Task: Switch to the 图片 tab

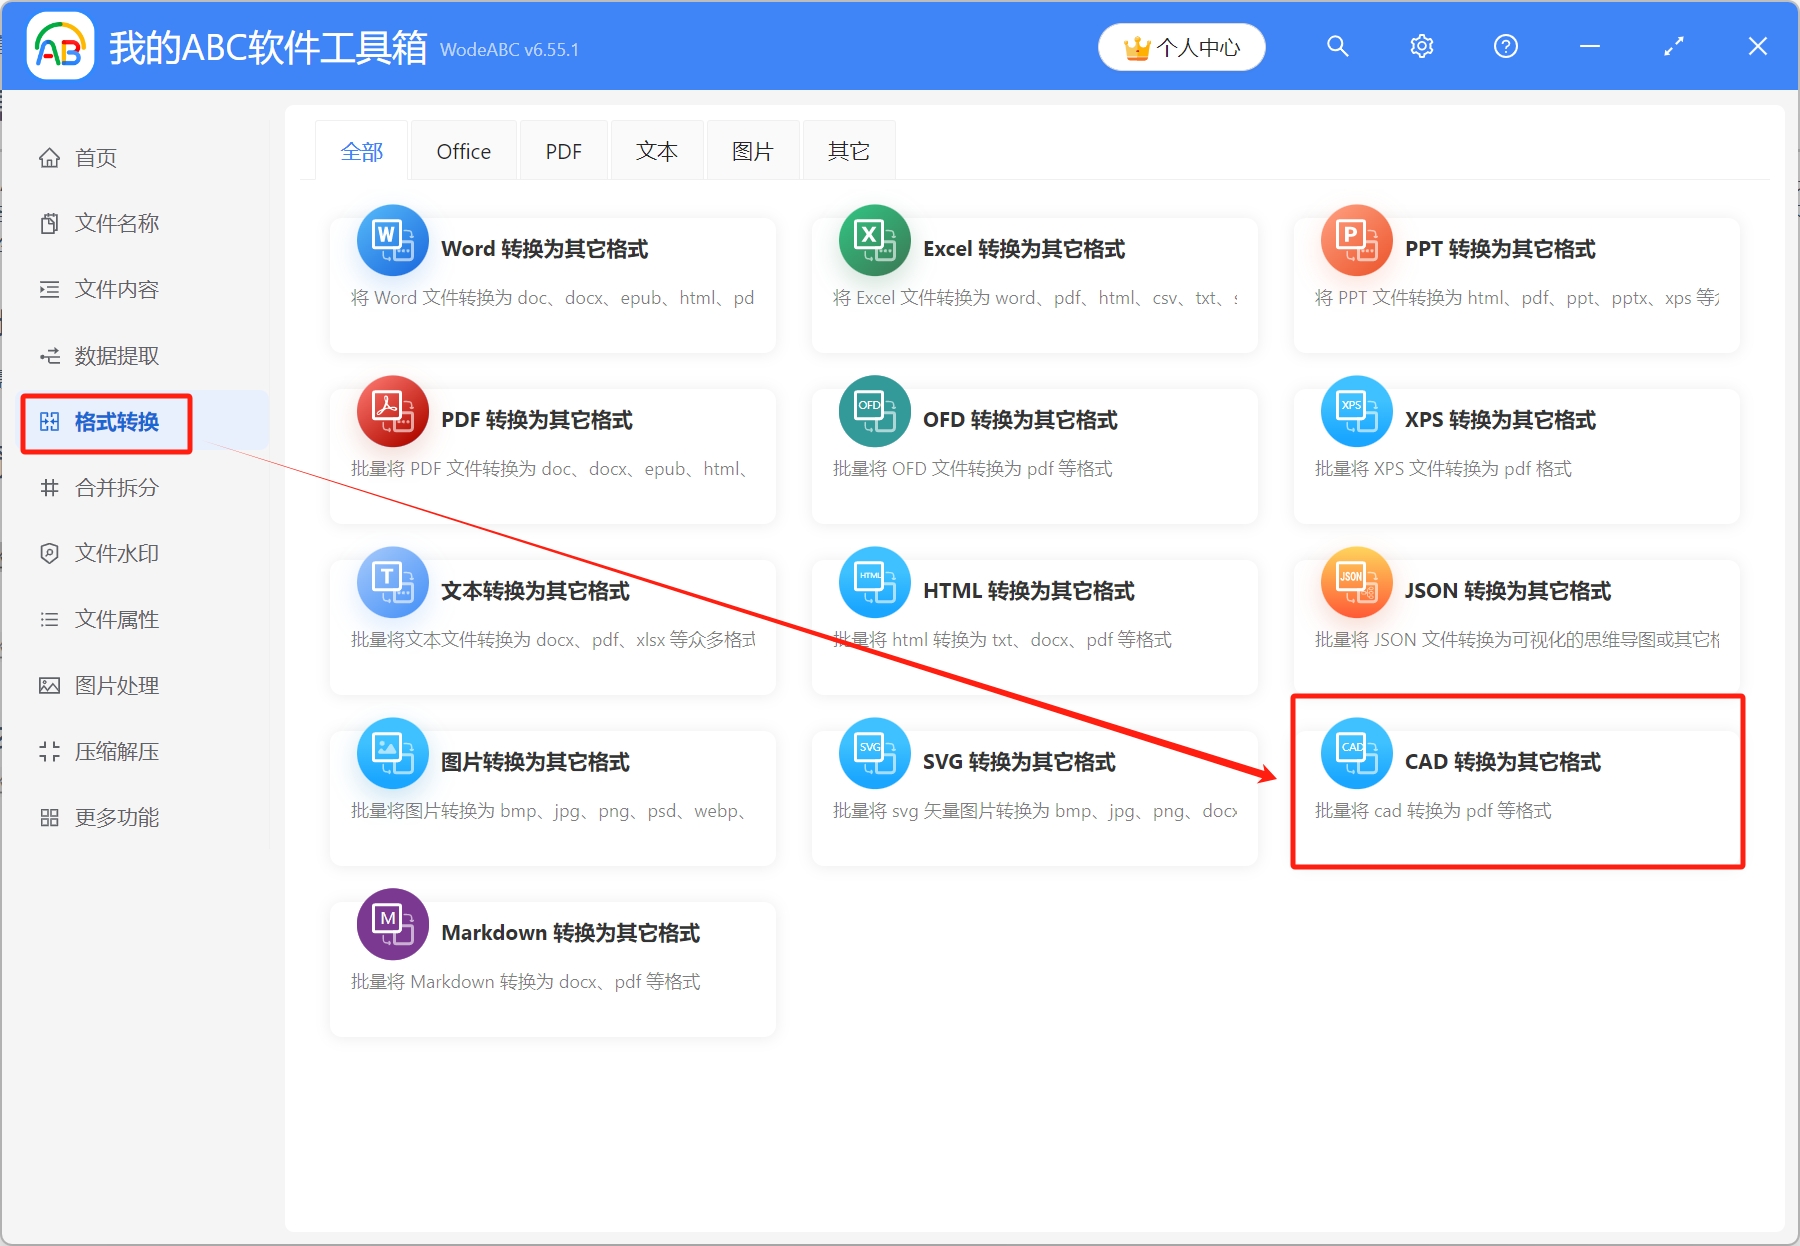Action: pyautogui.click(x=752, y=150)
